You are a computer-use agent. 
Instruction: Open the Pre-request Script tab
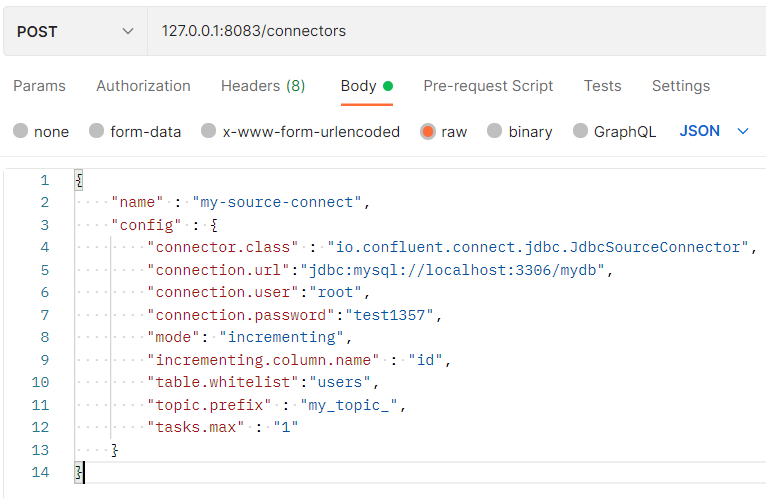coord(488,86)
